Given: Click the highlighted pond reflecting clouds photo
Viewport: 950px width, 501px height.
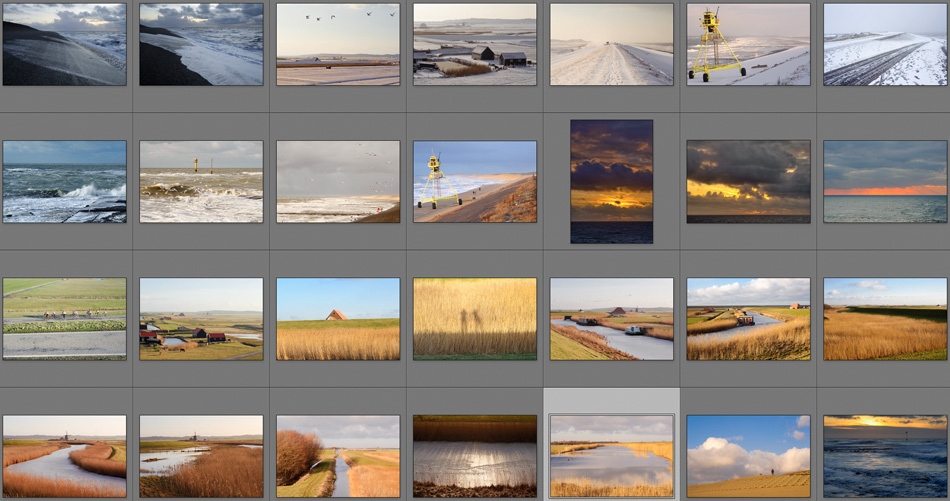Looking at the screenshot, I should tap(611, 456).
